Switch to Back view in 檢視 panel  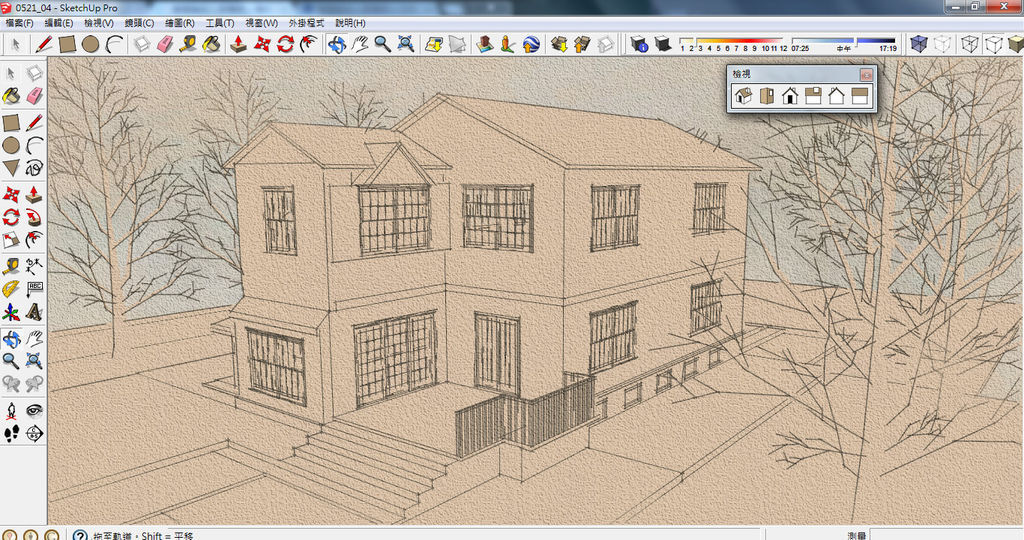click(x=837, y=97)
